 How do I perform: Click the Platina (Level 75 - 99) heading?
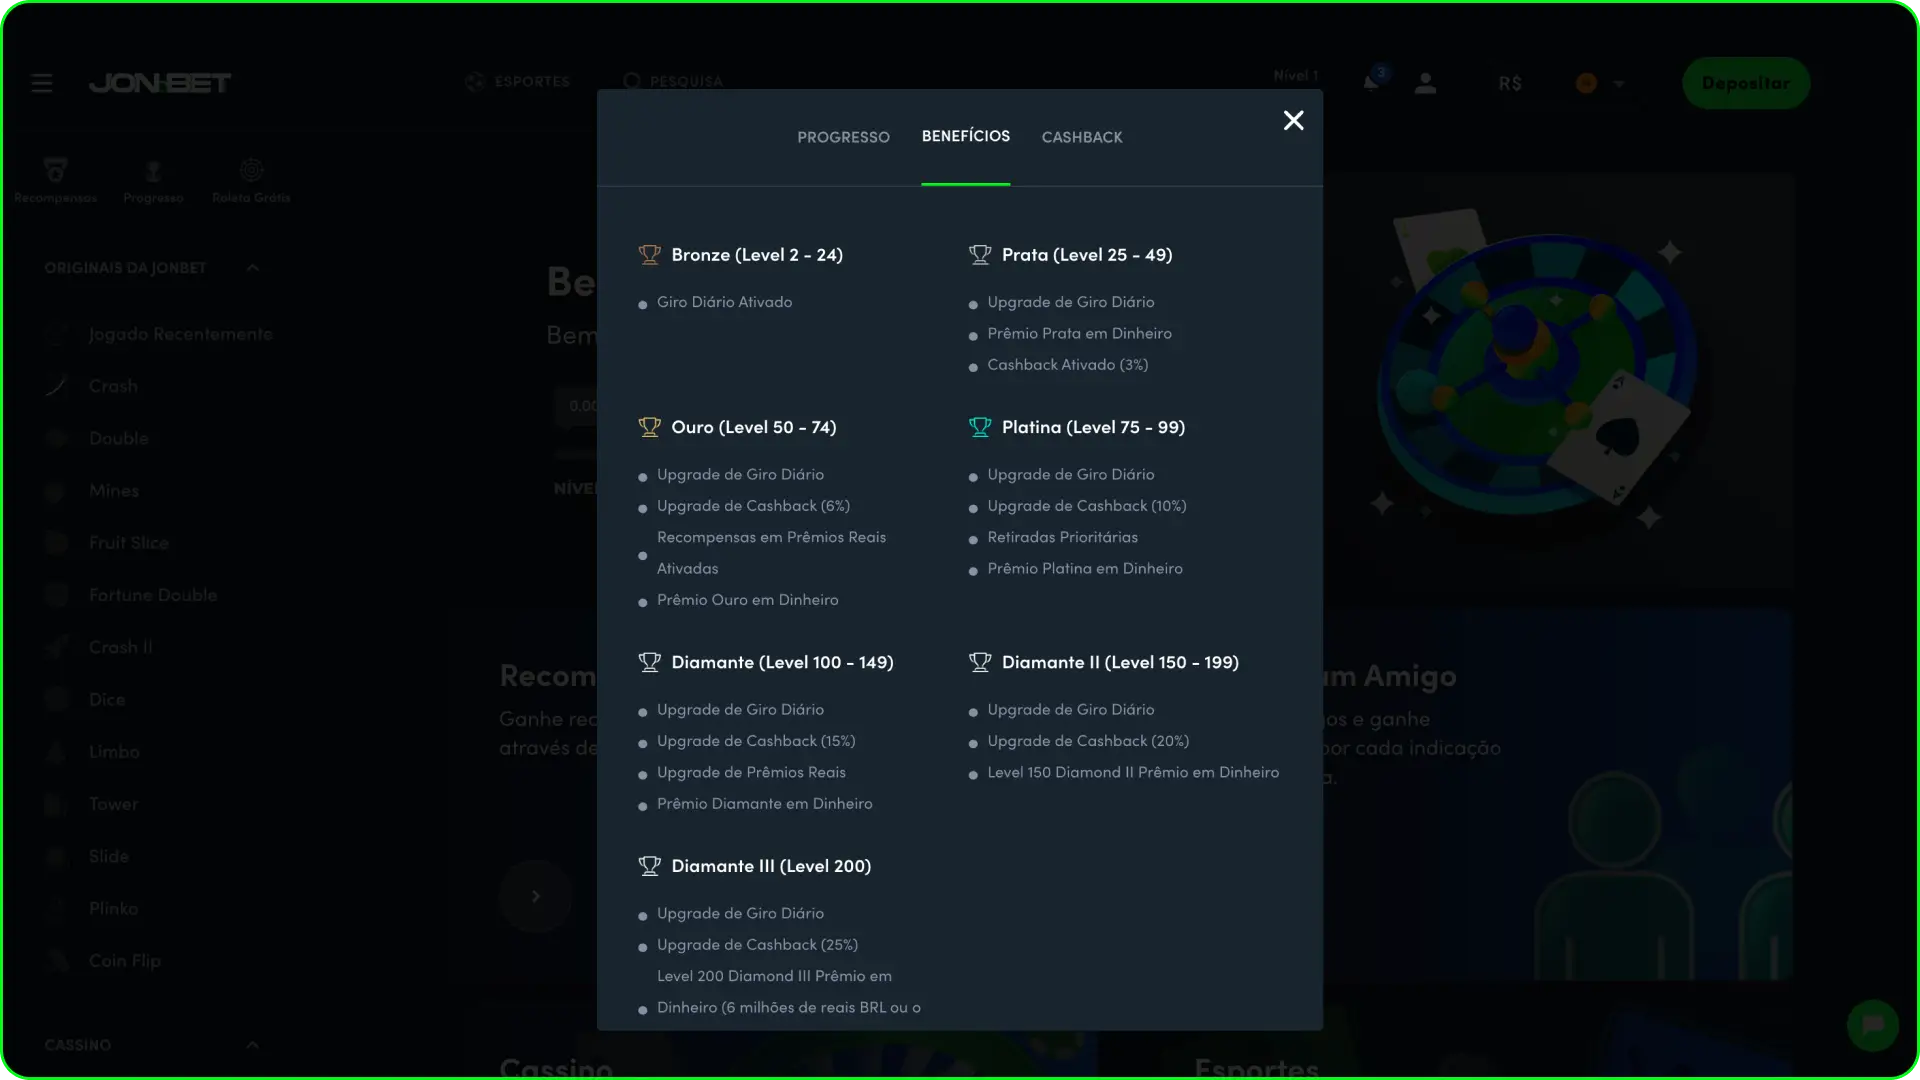point(1093,427)
